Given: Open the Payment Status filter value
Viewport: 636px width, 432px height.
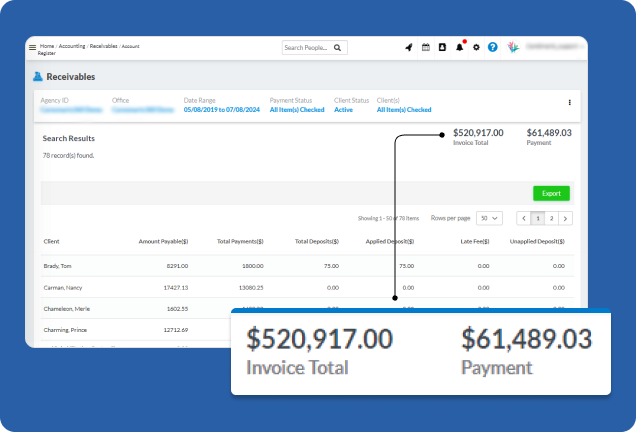Looking at the screenshot, I should (x=297, y=110).
